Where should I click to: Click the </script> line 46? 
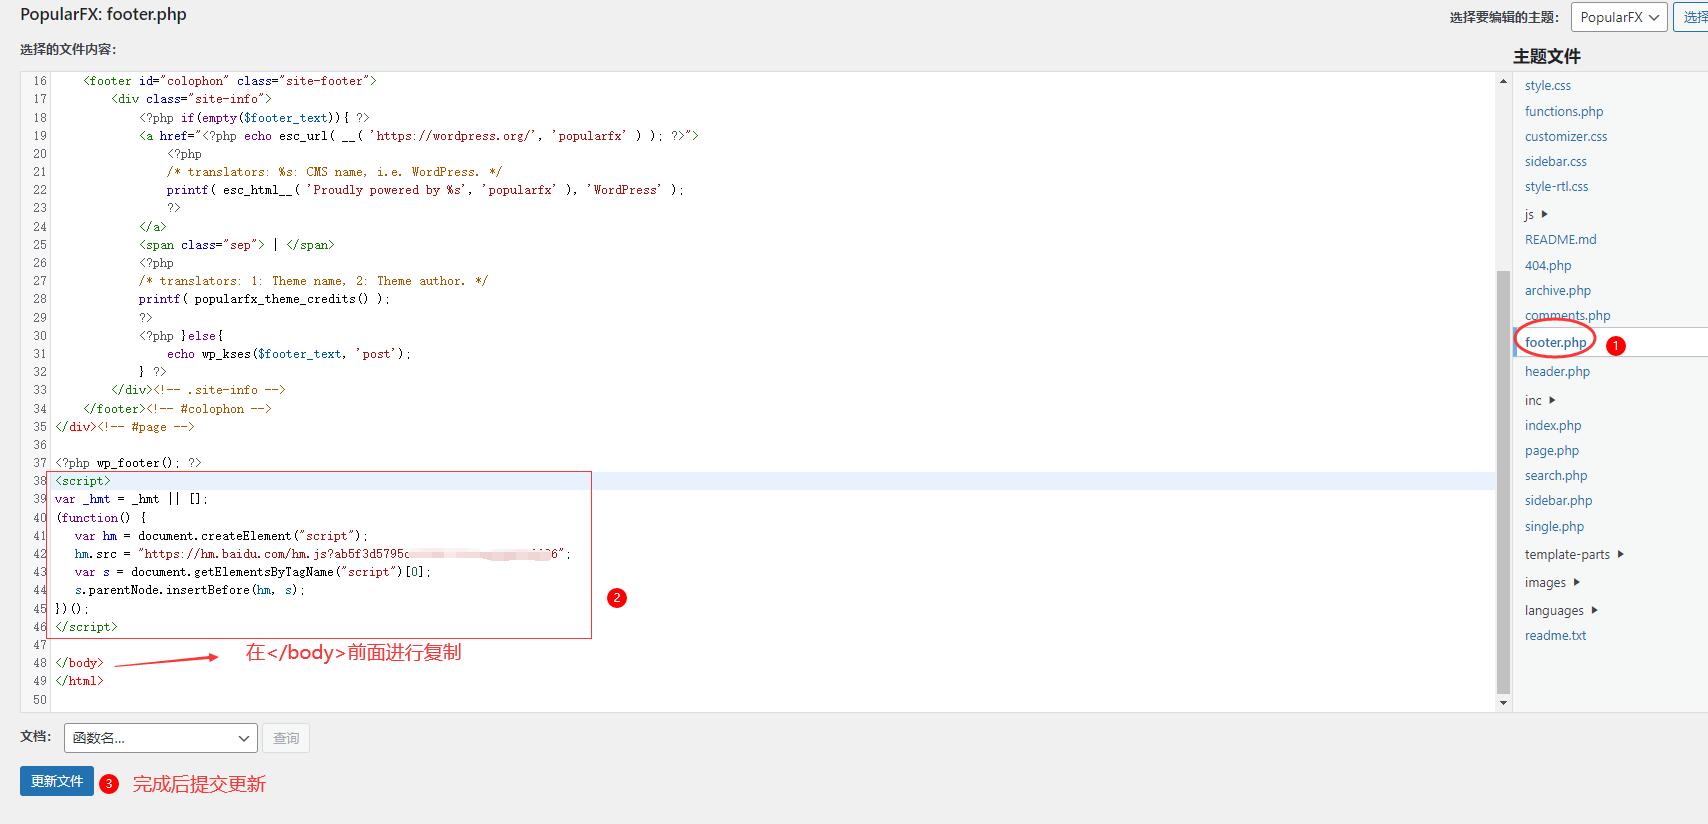click(x=86, y=627)
